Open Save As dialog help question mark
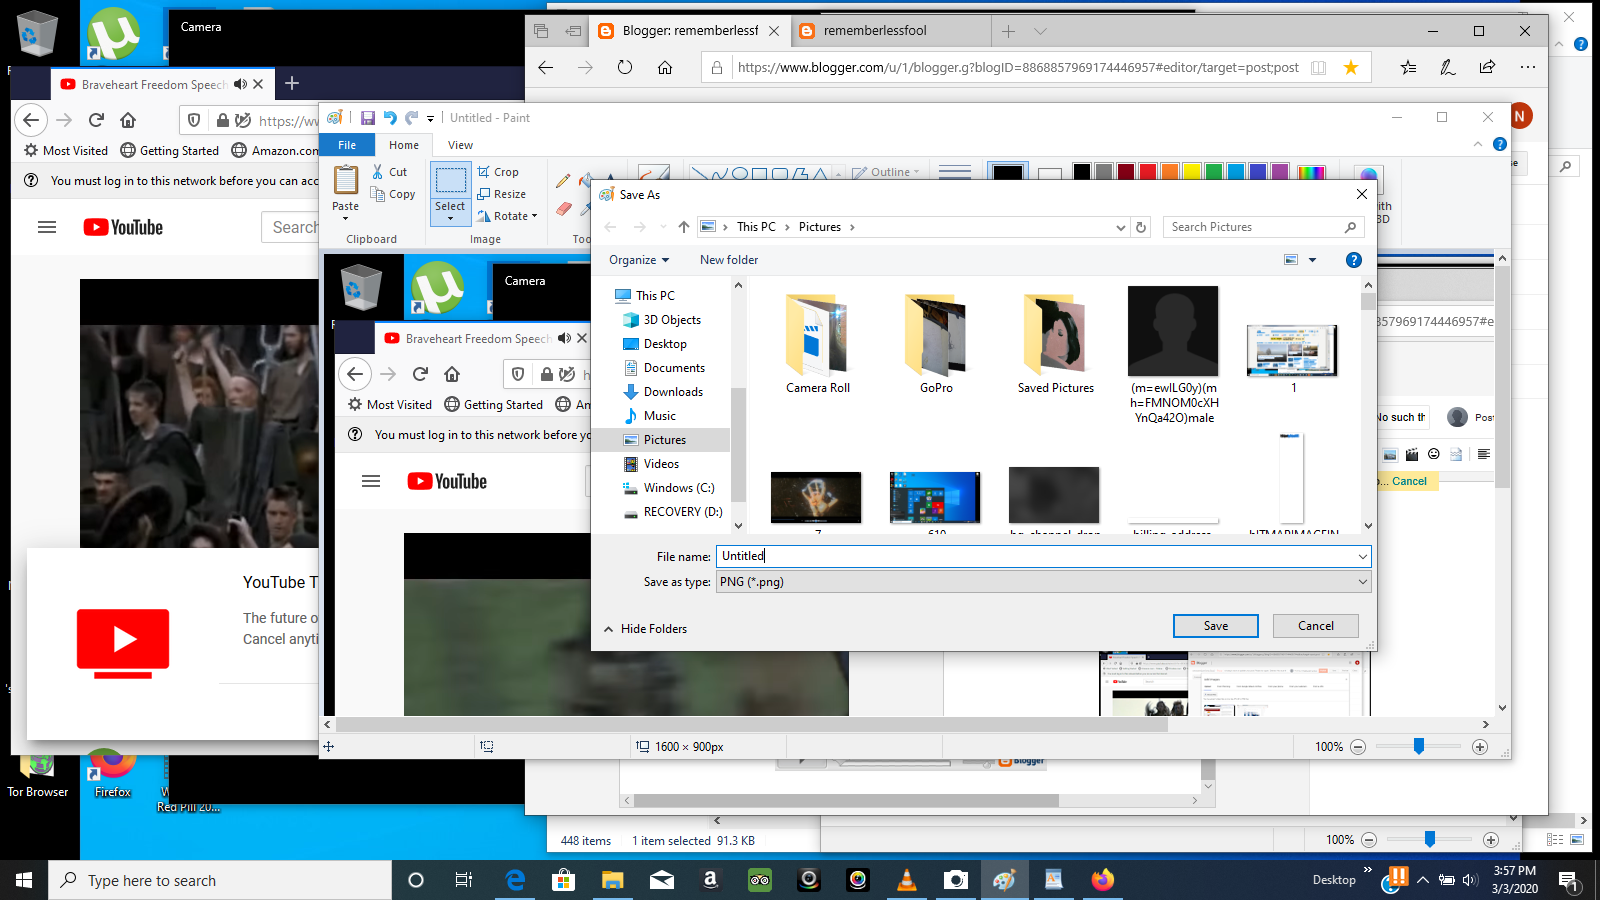Screen dimensions: 1600x900 1353,260
